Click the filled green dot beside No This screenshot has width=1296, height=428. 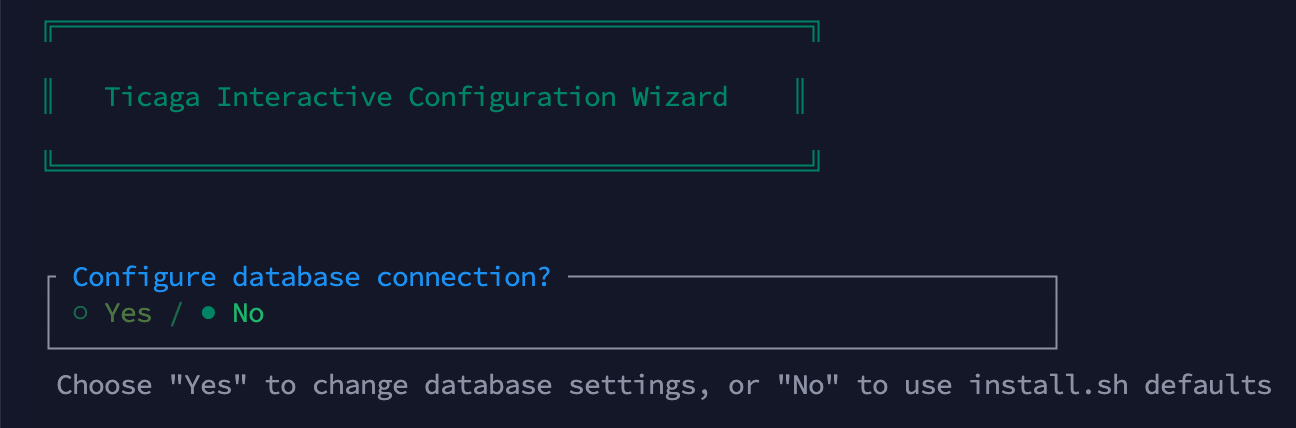[x=208, y=313]
